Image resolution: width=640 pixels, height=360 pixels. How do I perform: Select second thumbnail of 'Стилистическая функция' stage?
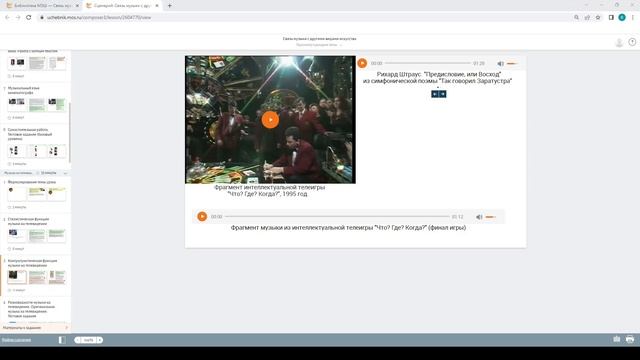pos(37,235)
